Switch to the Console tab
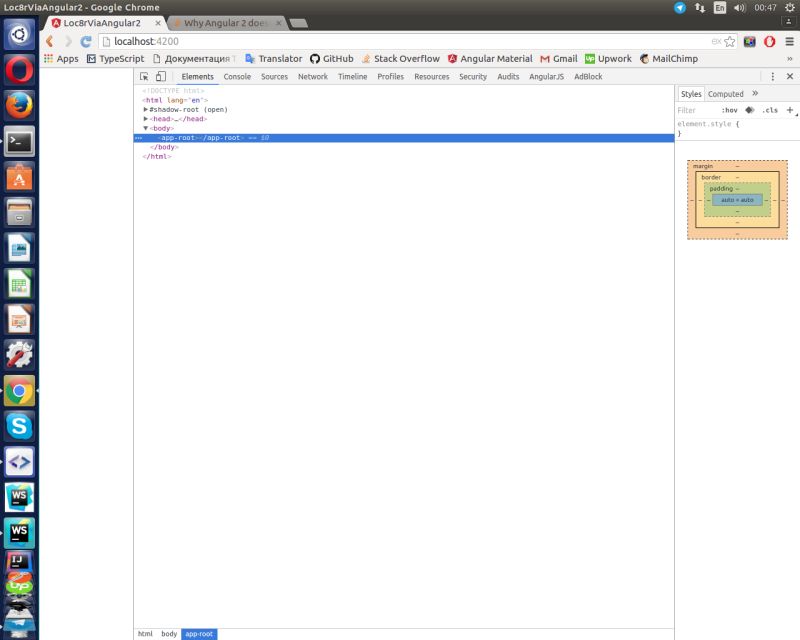 point(237,76)
